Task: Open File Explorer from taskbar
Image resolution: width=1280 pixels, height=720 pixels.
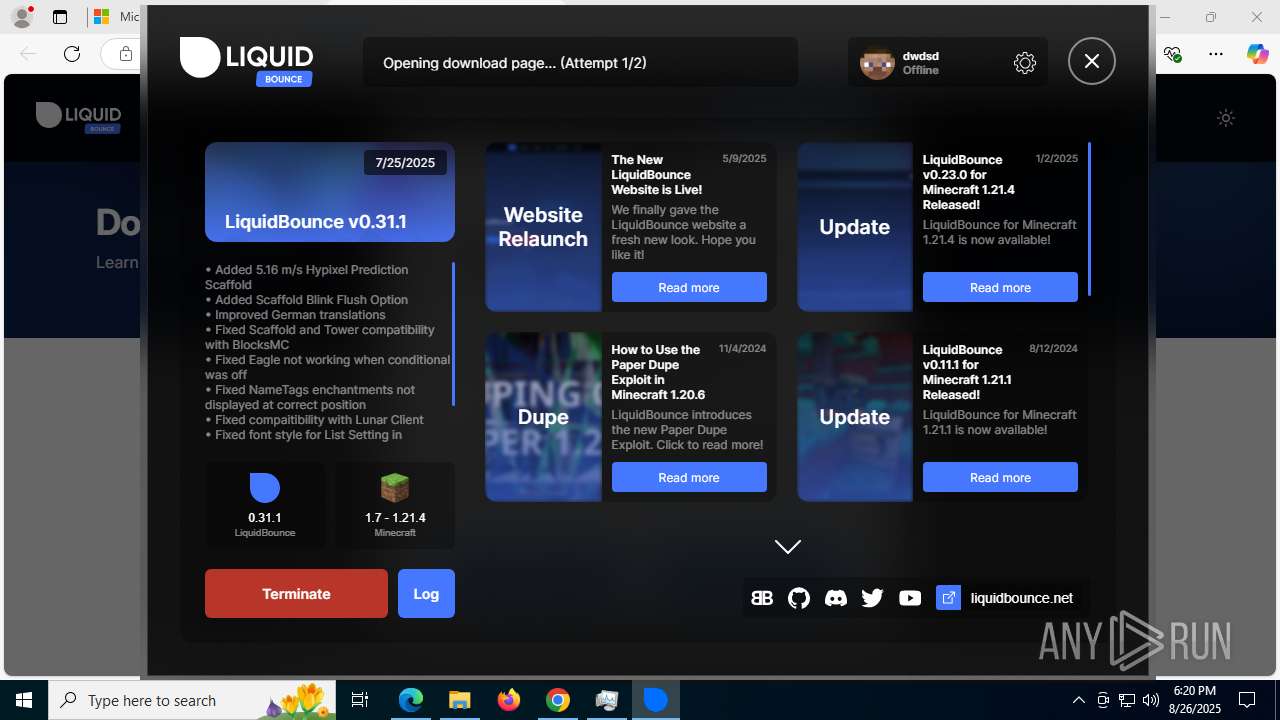Action: tap(459, 700)
